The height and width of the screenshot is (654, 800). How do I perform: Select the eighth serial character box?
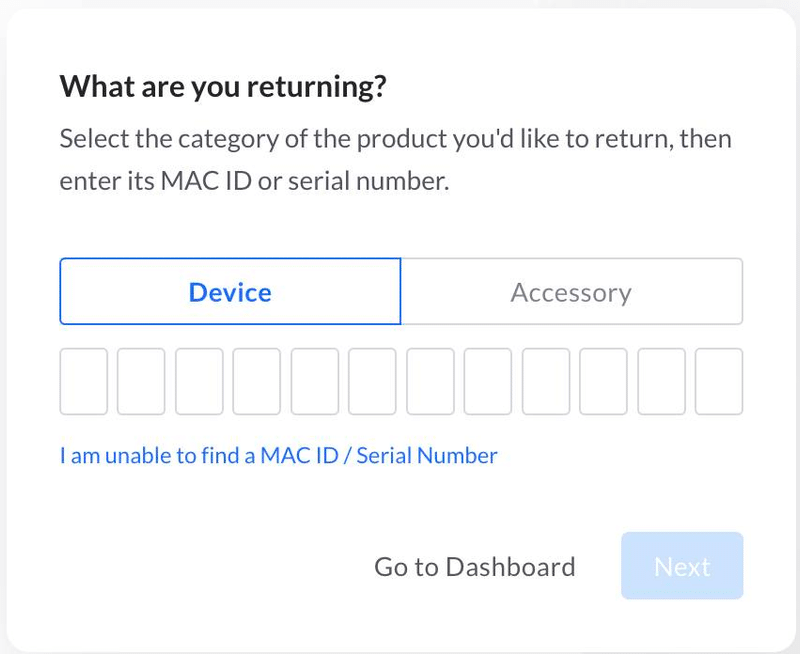point(488,381)
